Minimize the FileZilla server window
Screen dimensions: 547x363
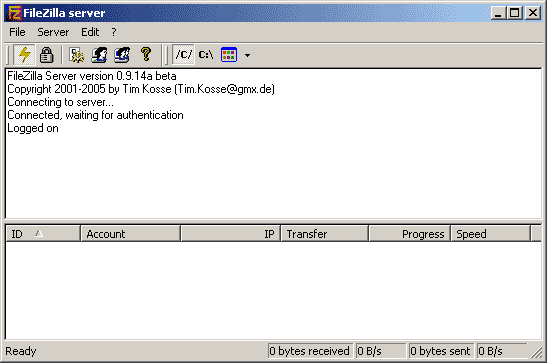click(x=498, y=13)
